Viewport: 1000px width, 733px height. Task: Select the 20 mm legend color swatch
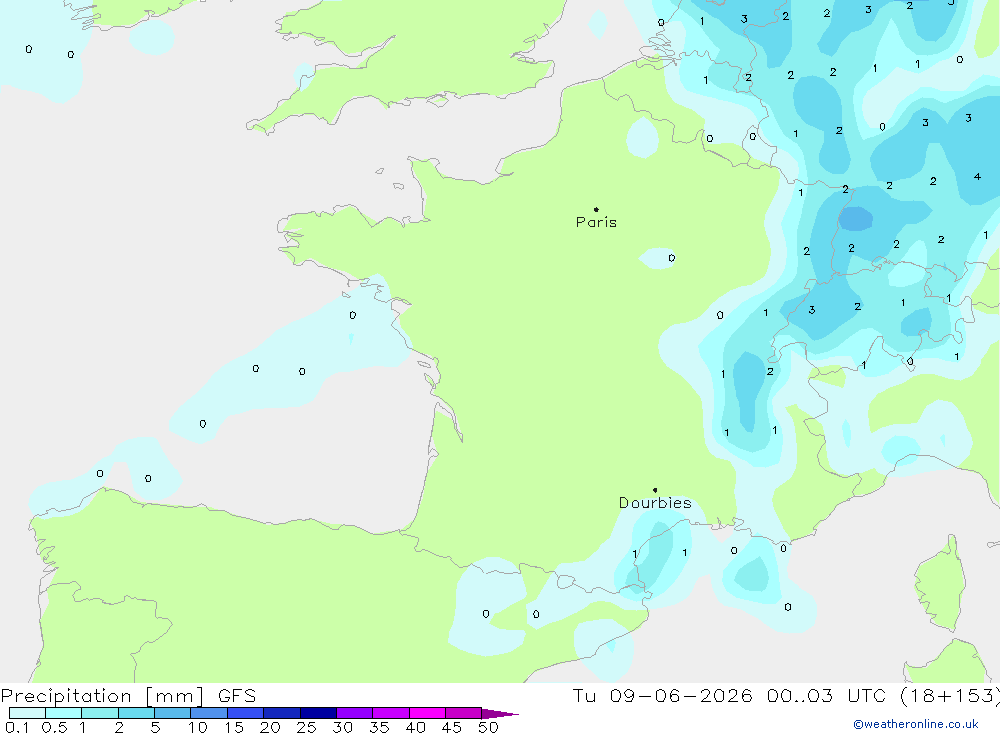(281, 713)
